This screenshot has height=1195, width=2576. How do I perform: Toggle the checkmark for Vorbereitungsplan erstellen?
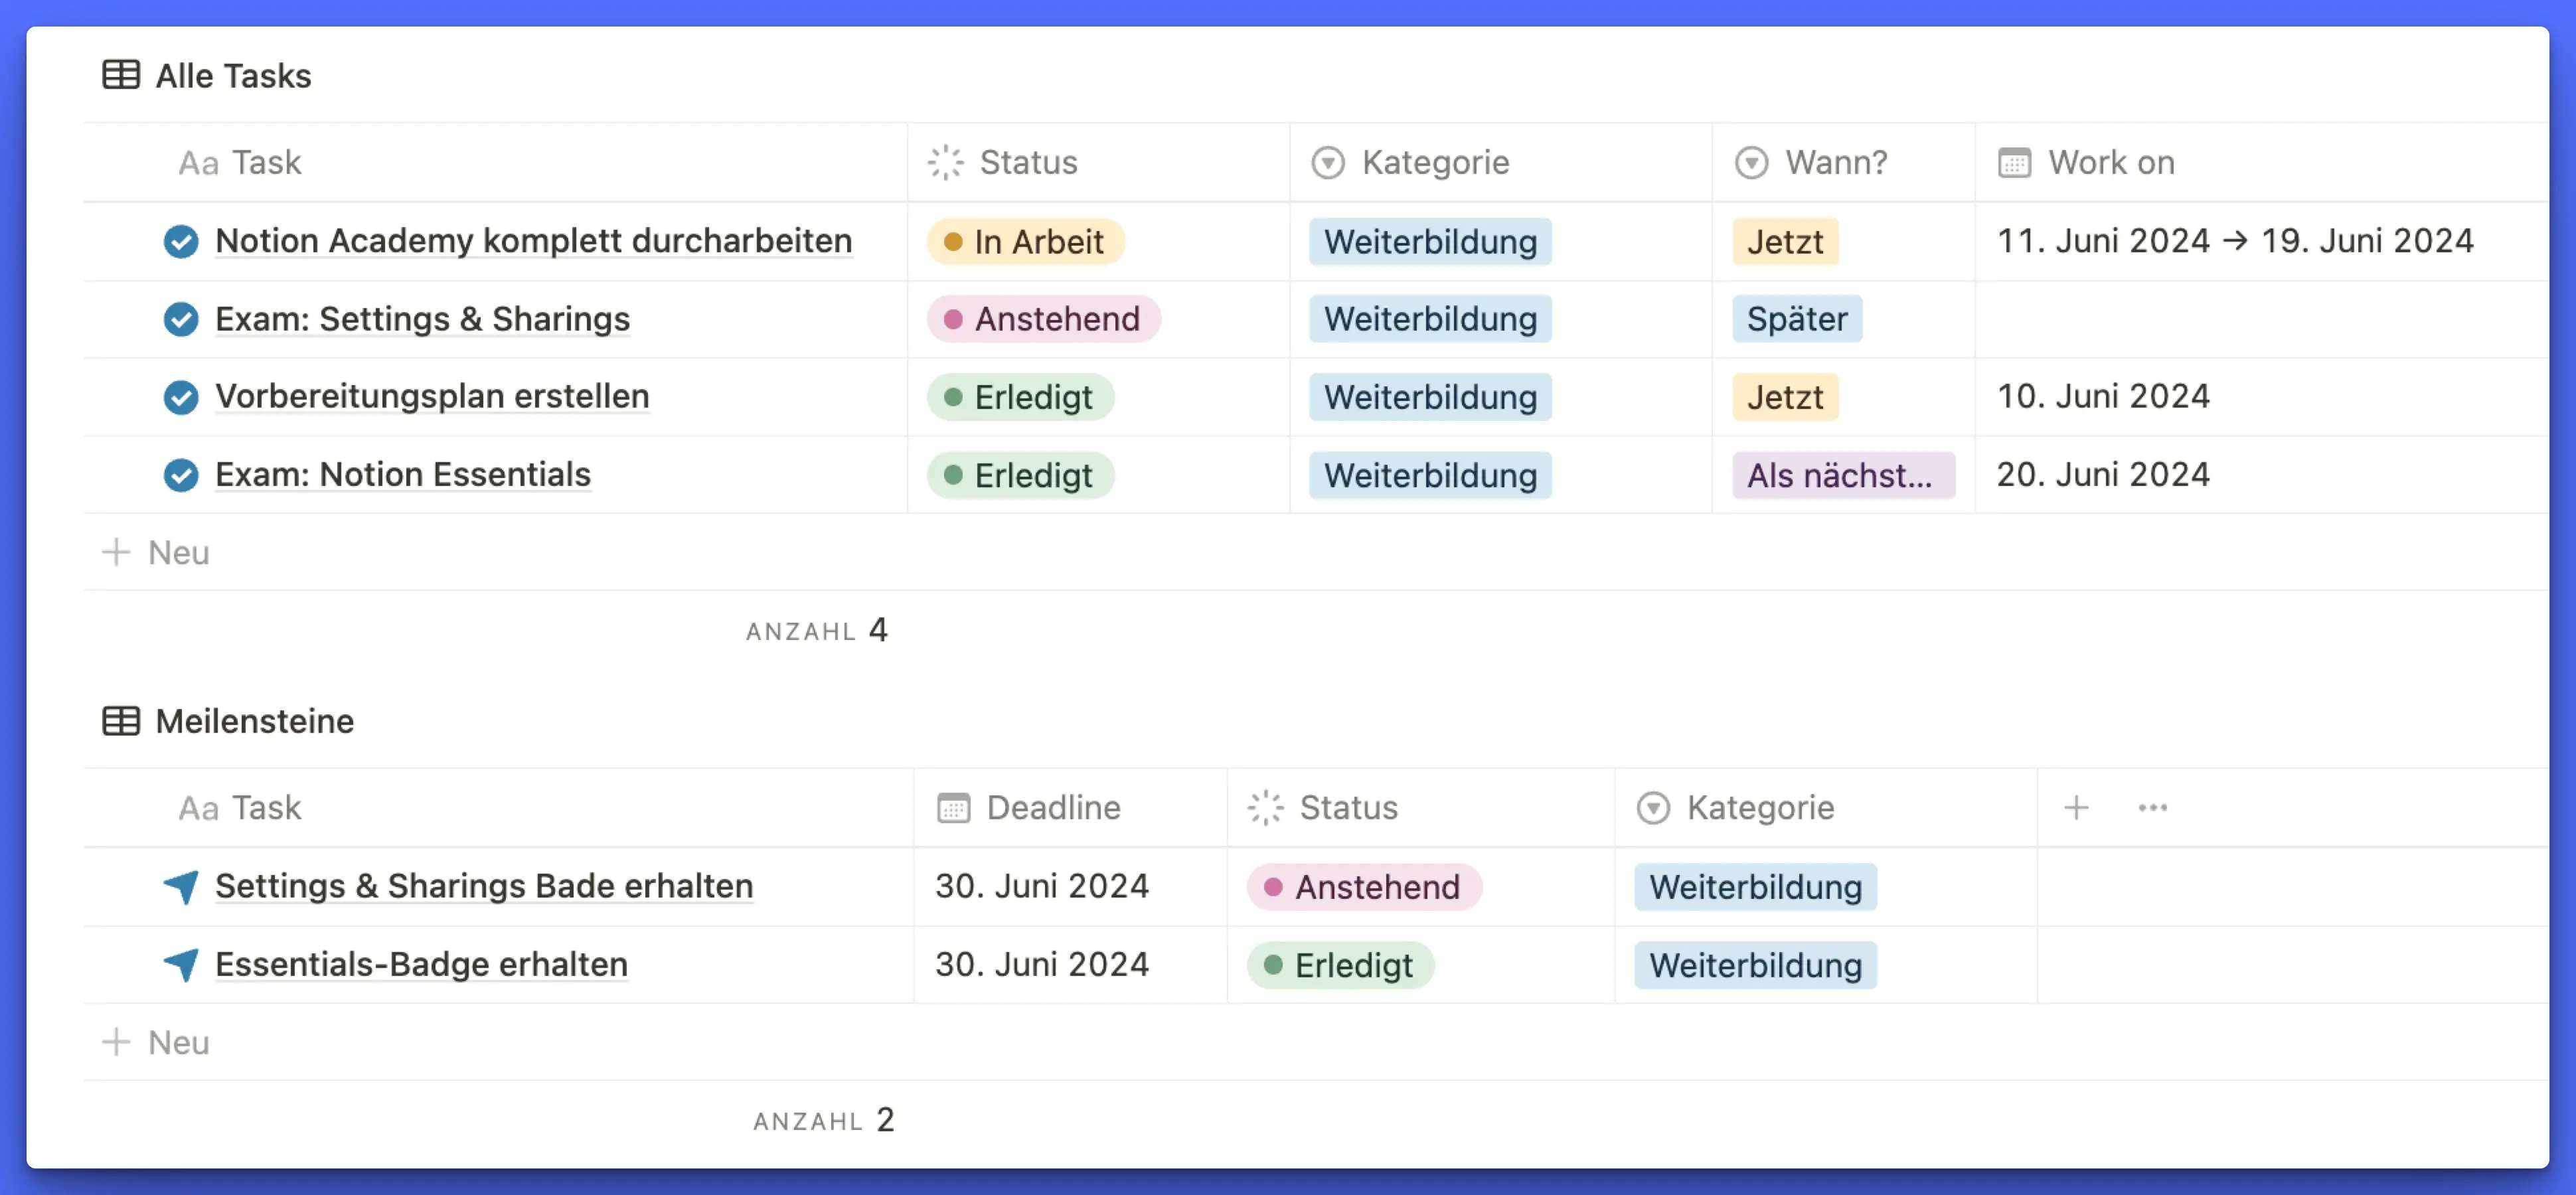point(181,397)
